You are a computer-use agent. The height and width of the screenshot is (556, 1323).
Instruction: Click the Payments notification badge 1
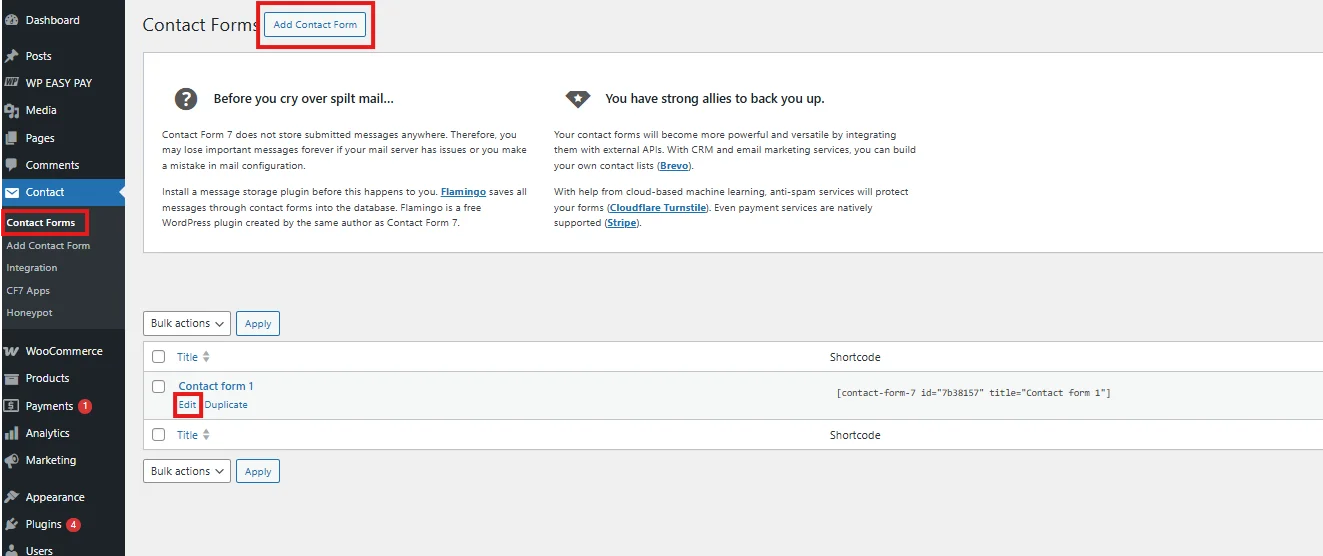point(85,406)
